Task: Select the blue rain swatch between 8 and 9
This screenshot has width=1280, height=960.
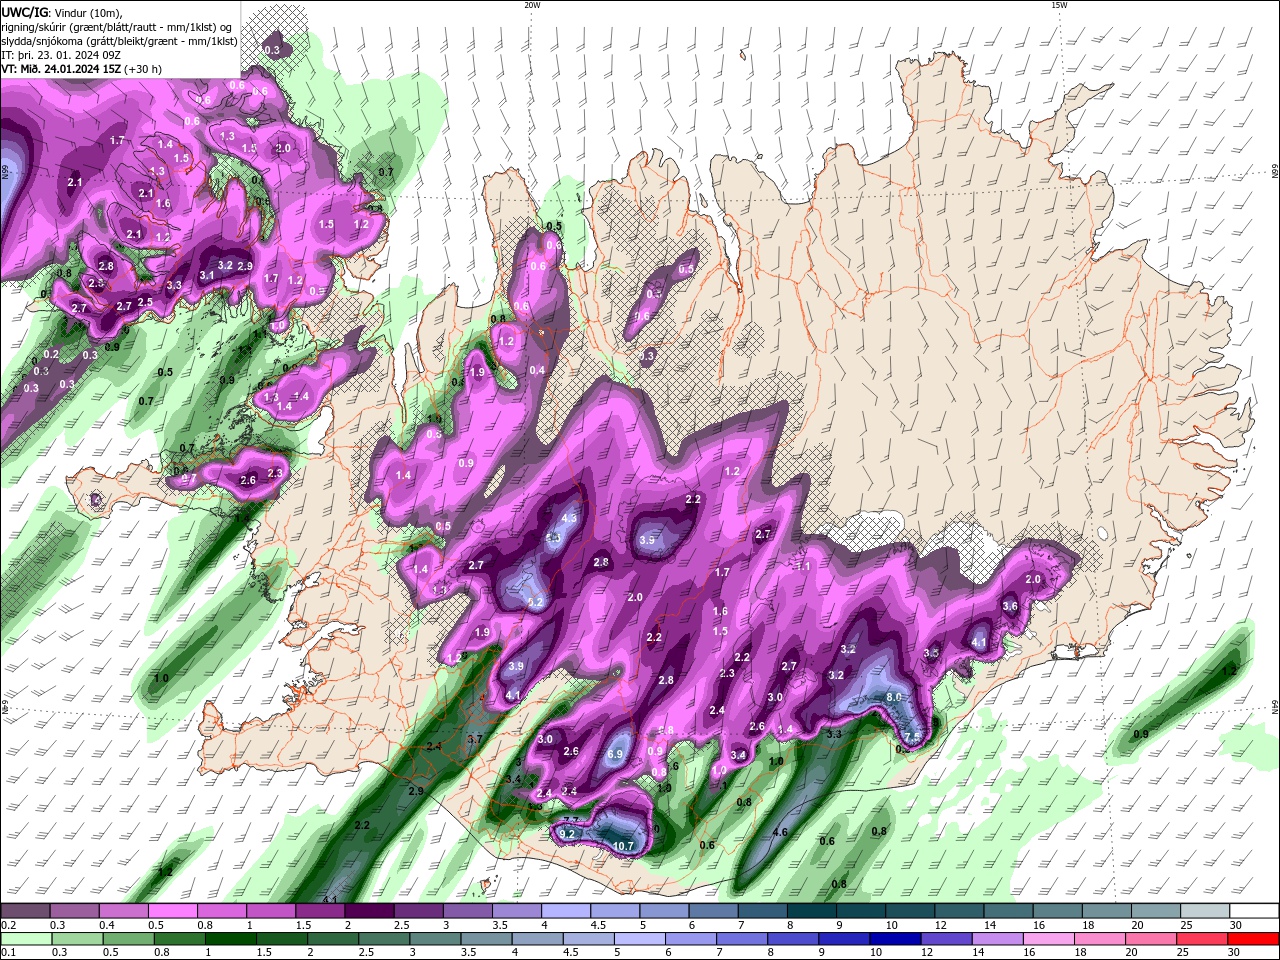Action: (794, 939)
